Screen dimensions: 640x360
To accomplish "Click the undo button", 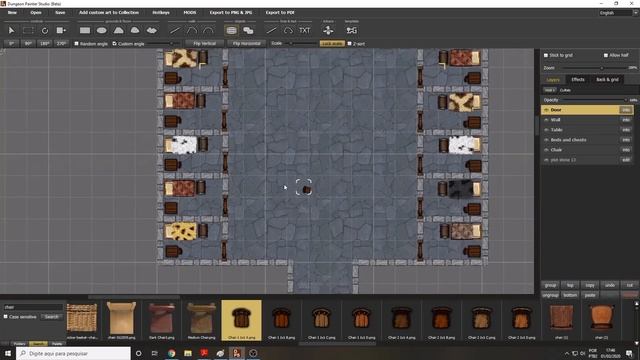I will pos(610,285).
